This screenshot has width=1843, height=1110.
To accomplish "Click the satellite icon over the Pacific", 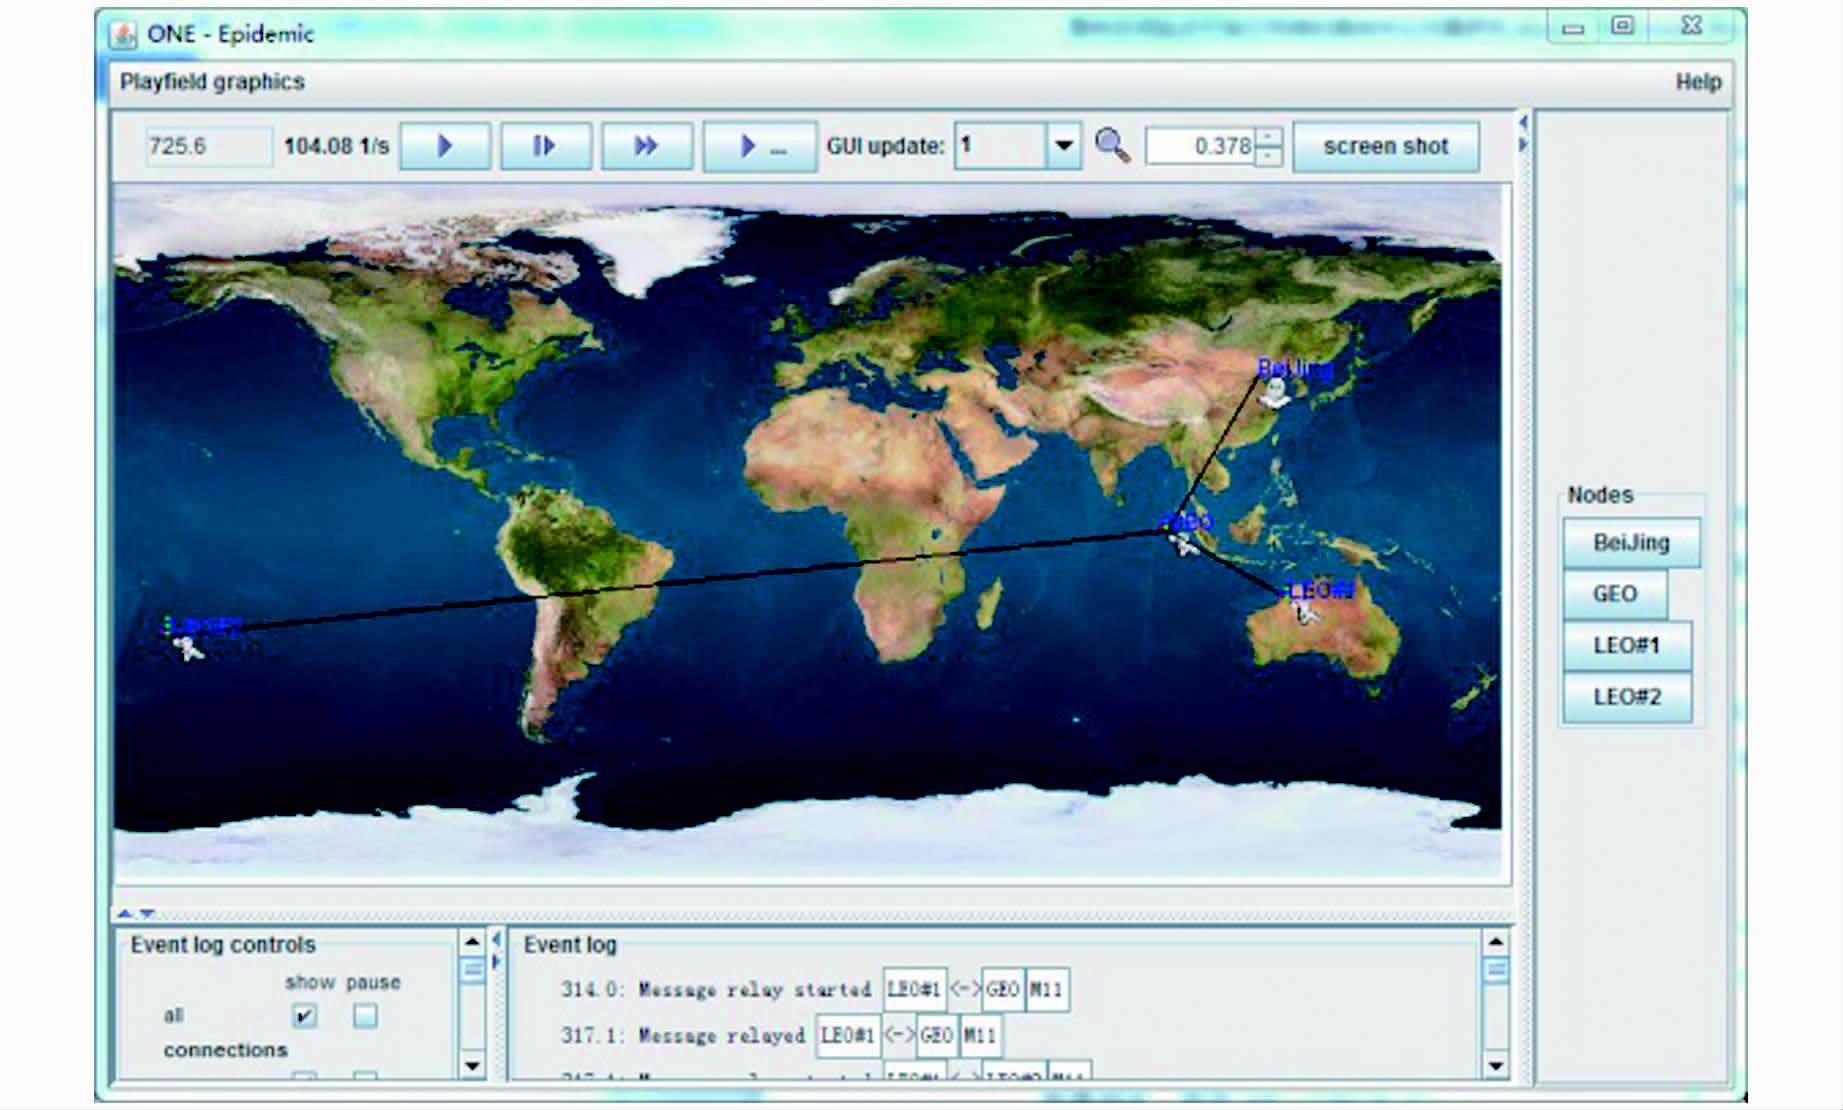I will tap(188, 649).
